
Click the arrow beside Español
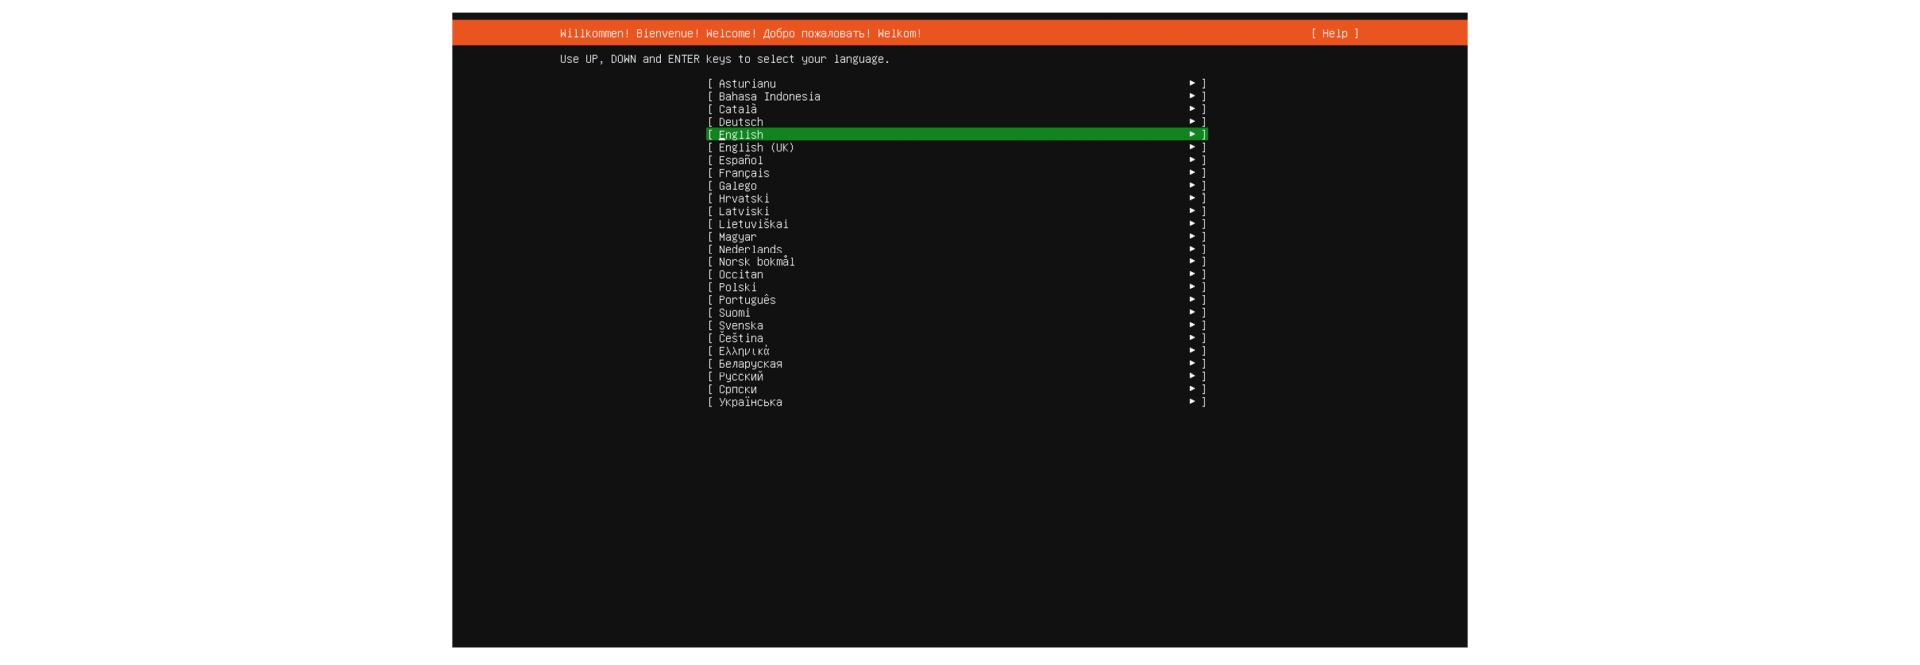click(x=1192, y=160)
